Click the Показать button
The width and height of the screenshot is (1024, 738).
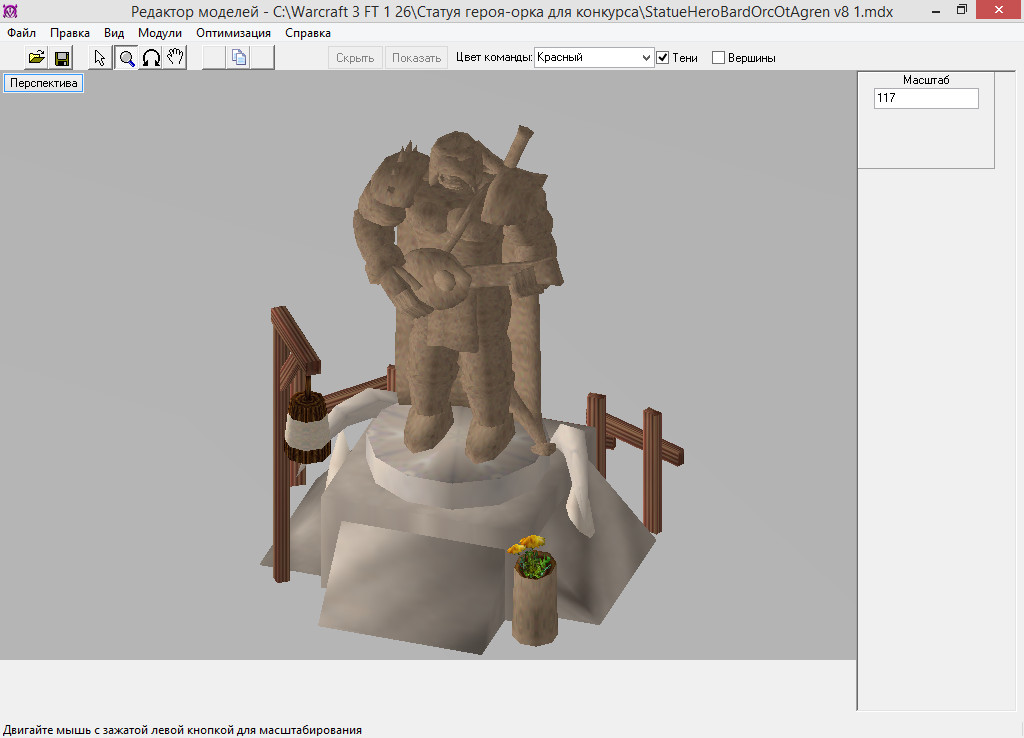tap(416, 57)
